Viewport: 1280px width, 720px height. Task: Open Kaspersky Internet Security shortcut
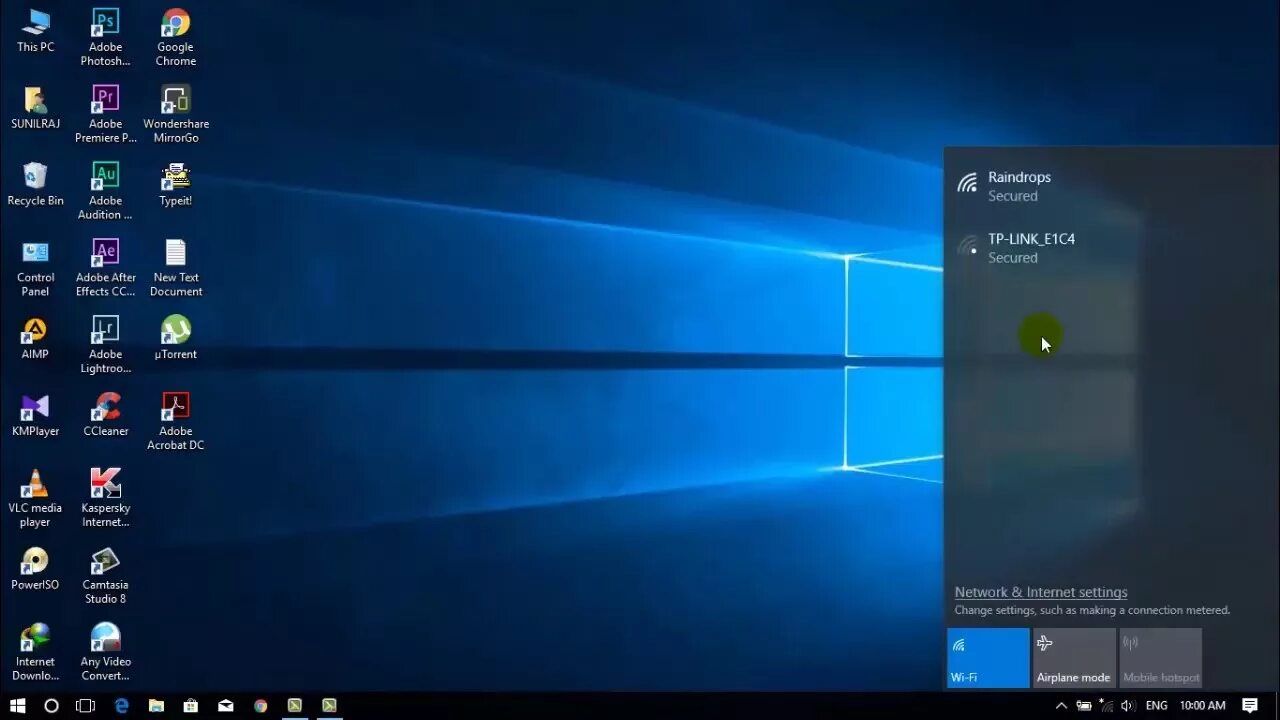click(105, 499)
